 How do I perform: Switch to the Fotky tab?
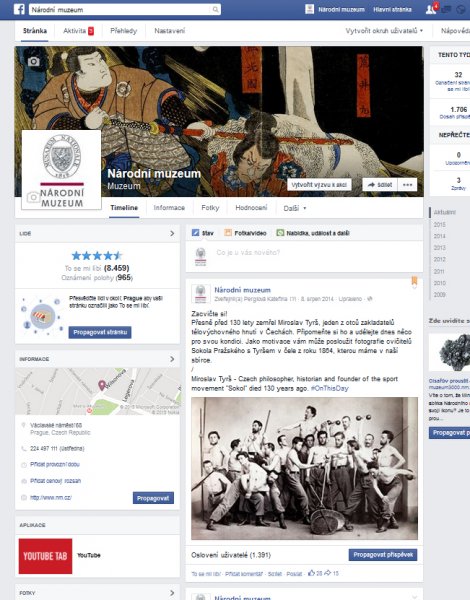(x=210, y=208)
